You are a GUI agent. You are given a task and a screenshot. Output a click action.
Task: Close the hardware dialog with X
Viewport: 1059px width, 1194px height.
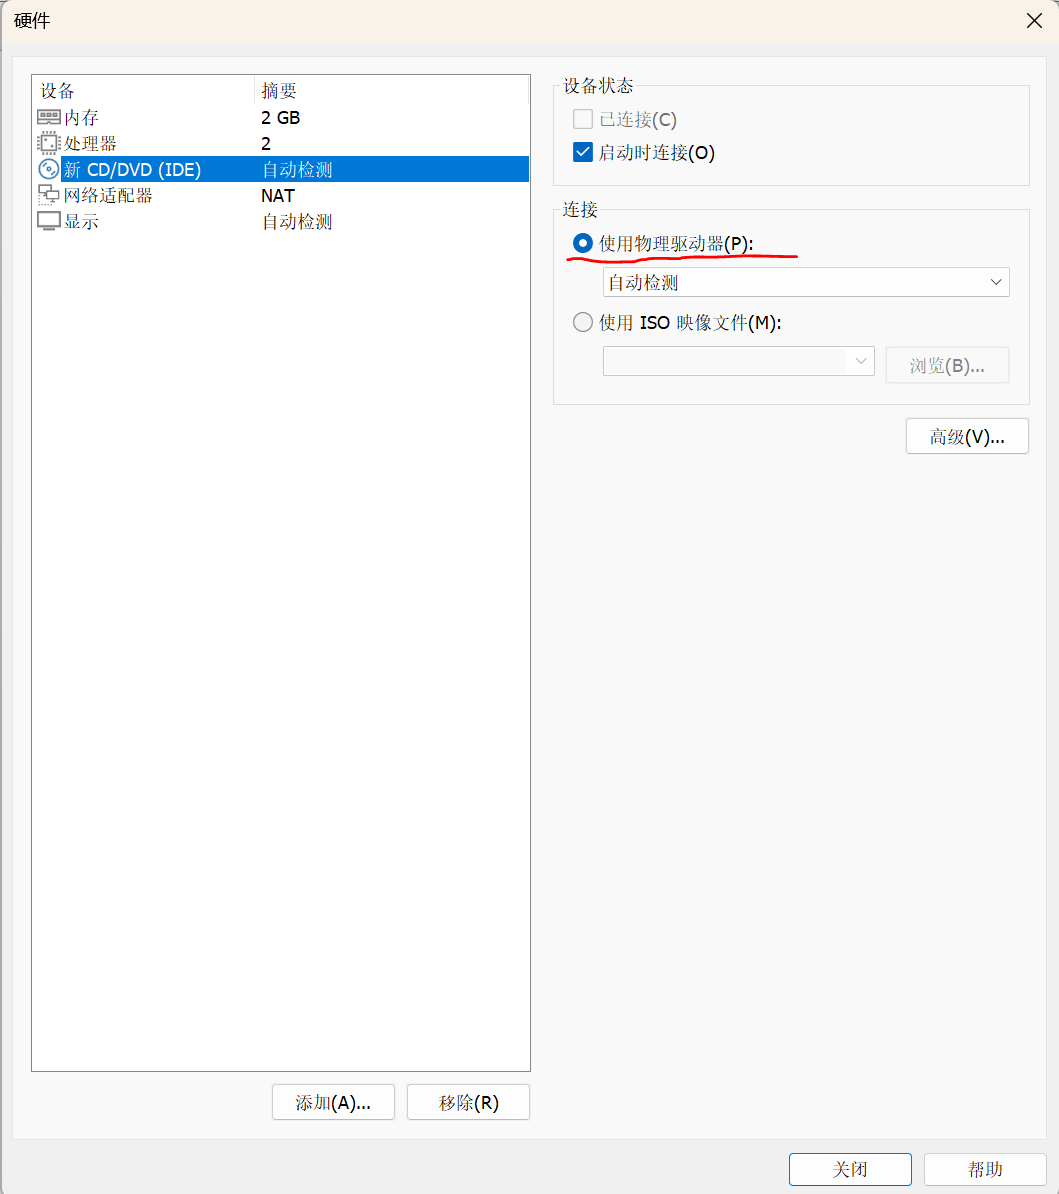[x=1034, y=21]
